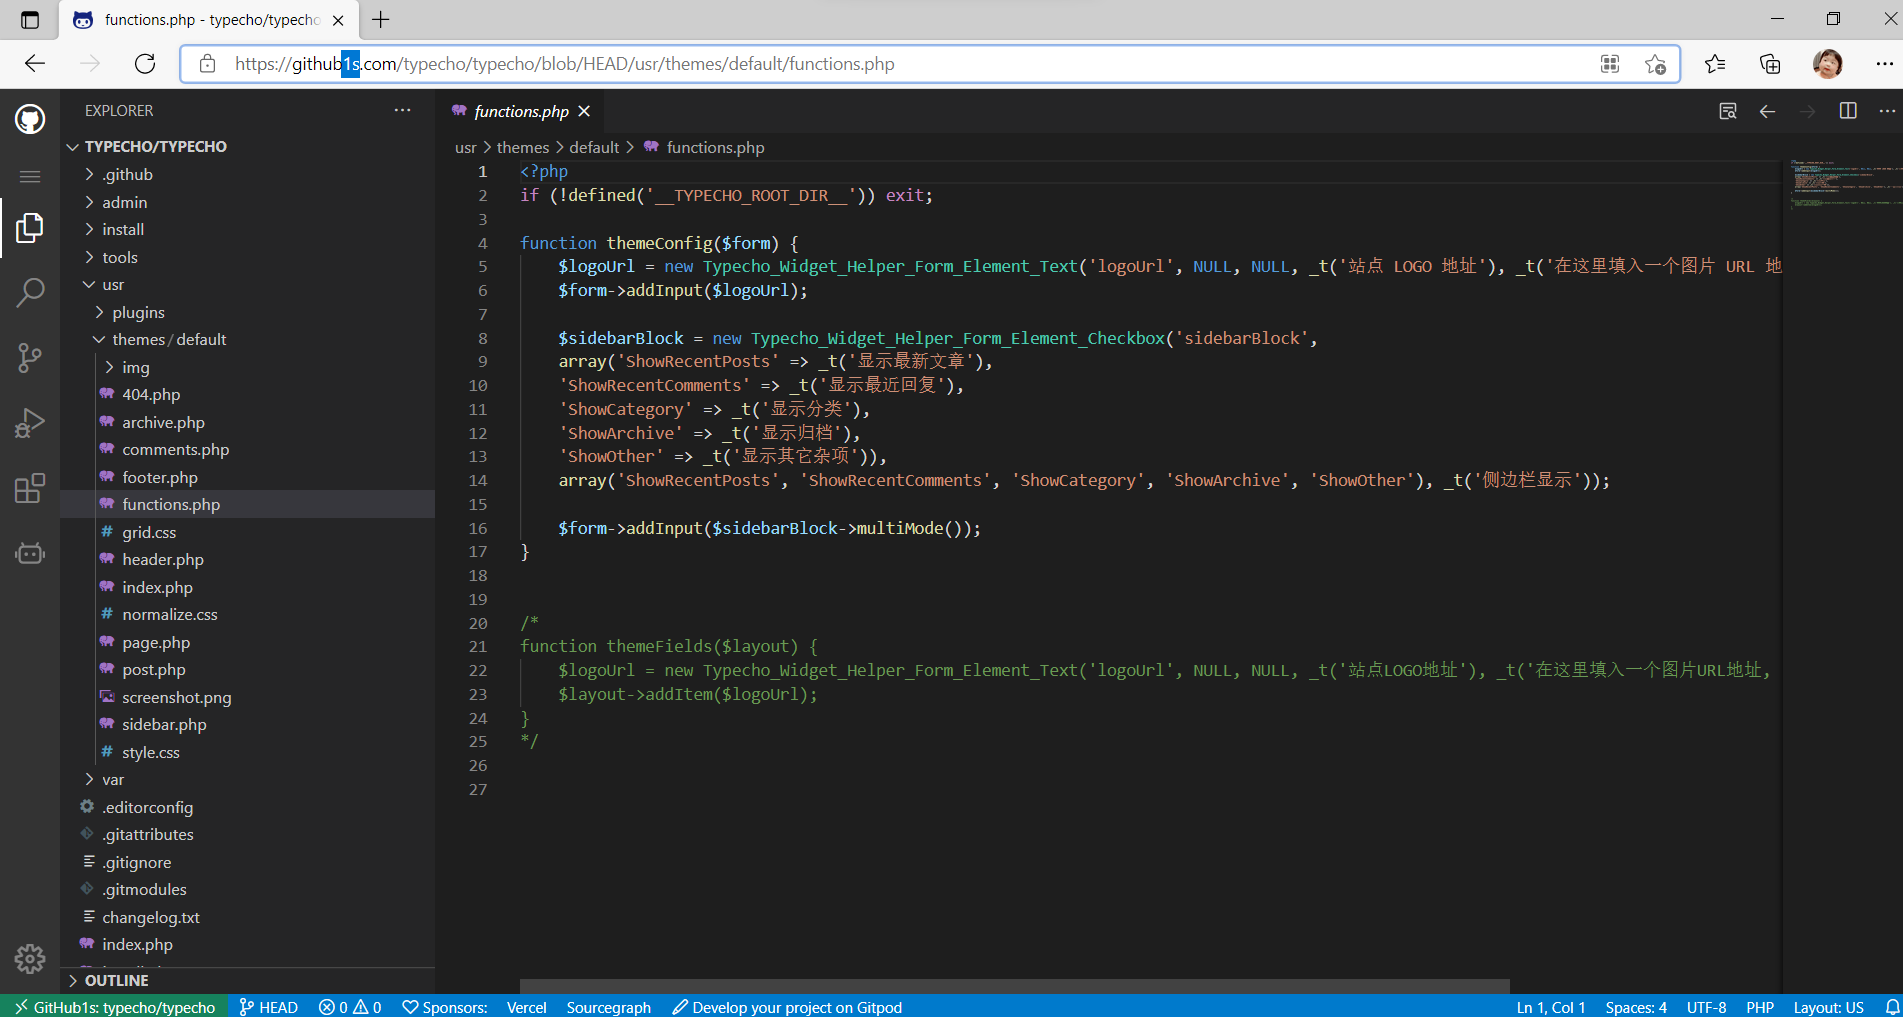The height and width of the screenshot is (1017, 1903).
Task: Click the Sourcegraph sponsor link
Action: [608, 1007]
